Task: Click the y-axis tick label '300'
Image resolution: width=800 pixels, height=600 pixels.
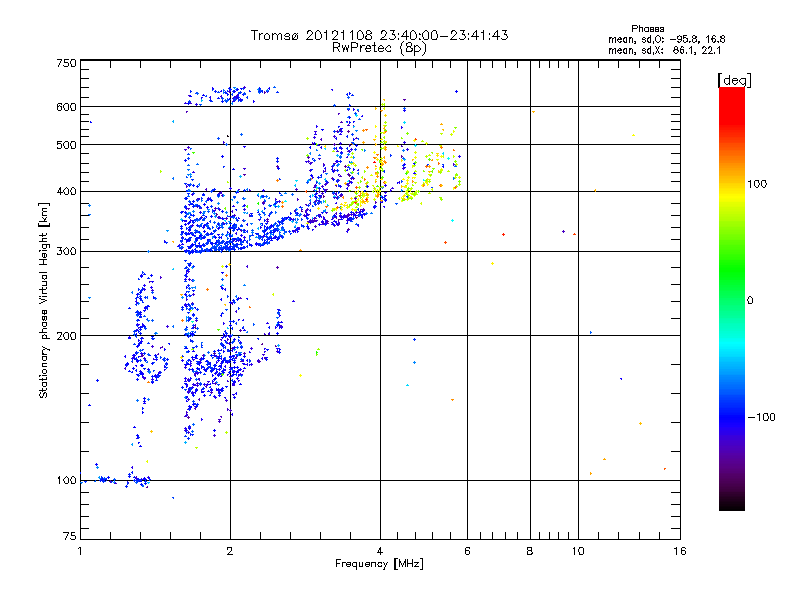Action: [66, 252]
